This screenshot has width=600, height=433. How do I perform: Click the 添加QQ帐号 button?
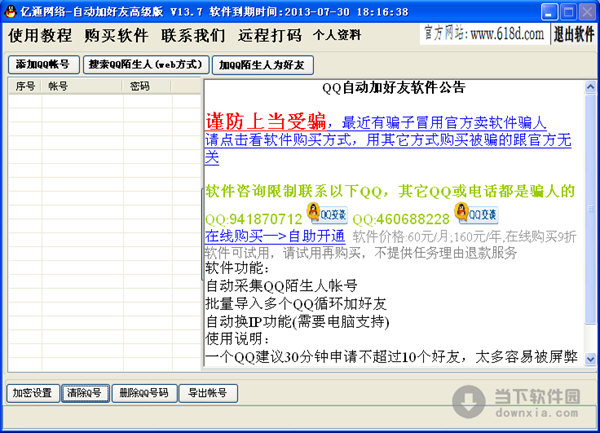coord(44,64)
